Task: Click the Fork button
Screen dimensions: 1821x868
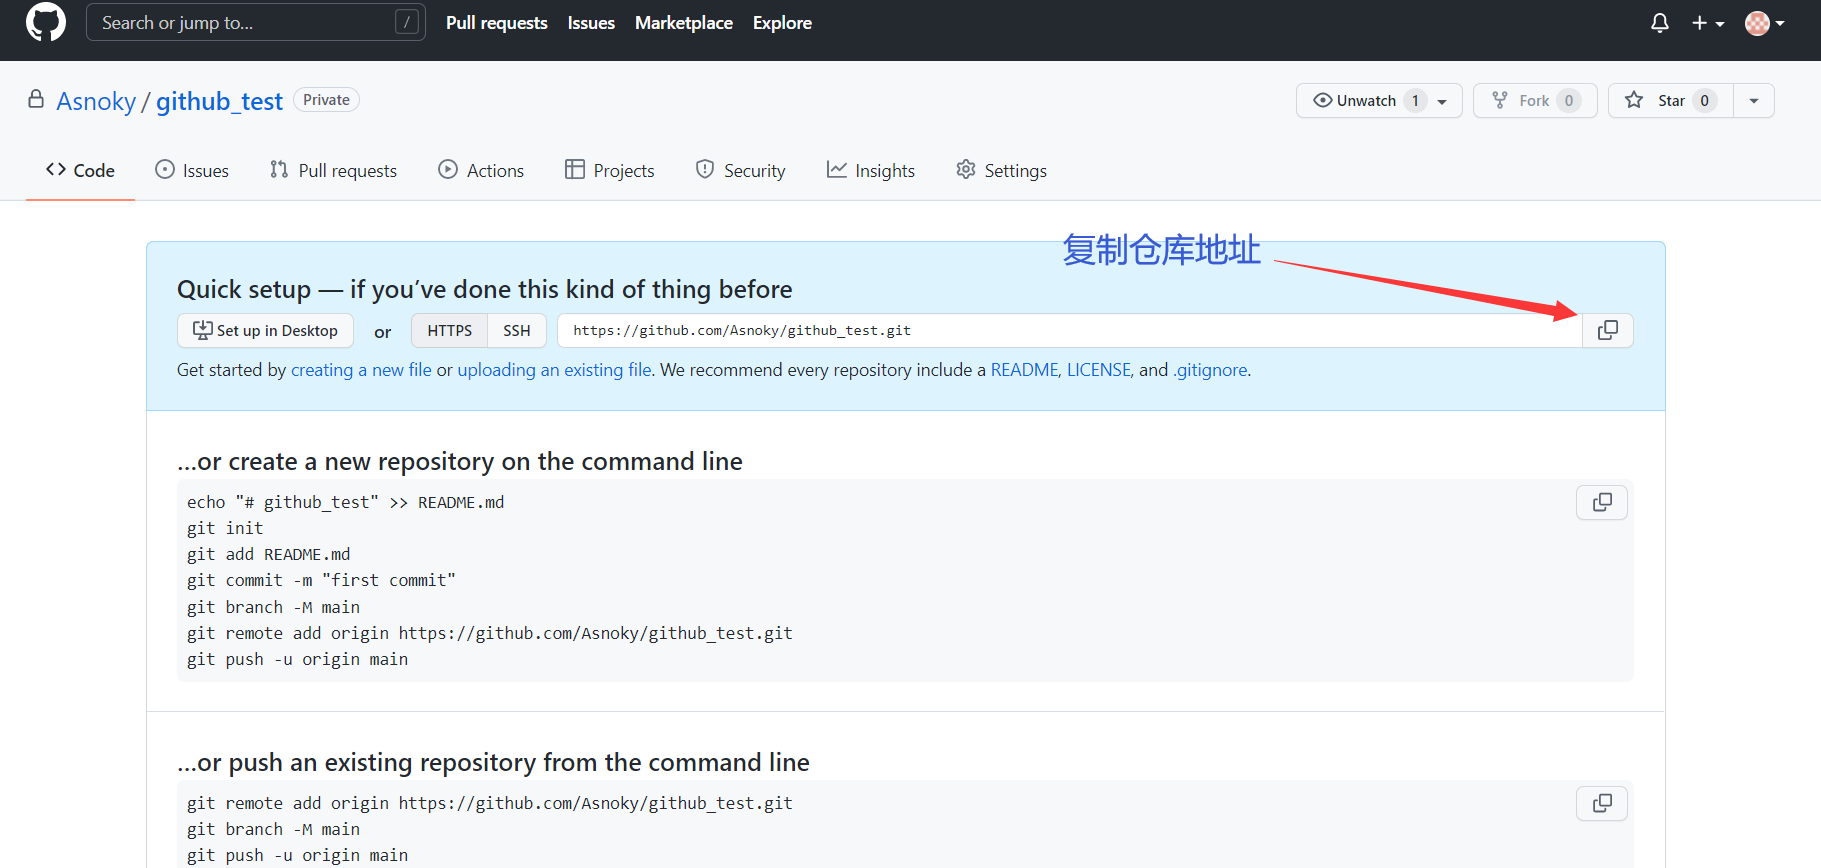Action: tap(1535, 100)
